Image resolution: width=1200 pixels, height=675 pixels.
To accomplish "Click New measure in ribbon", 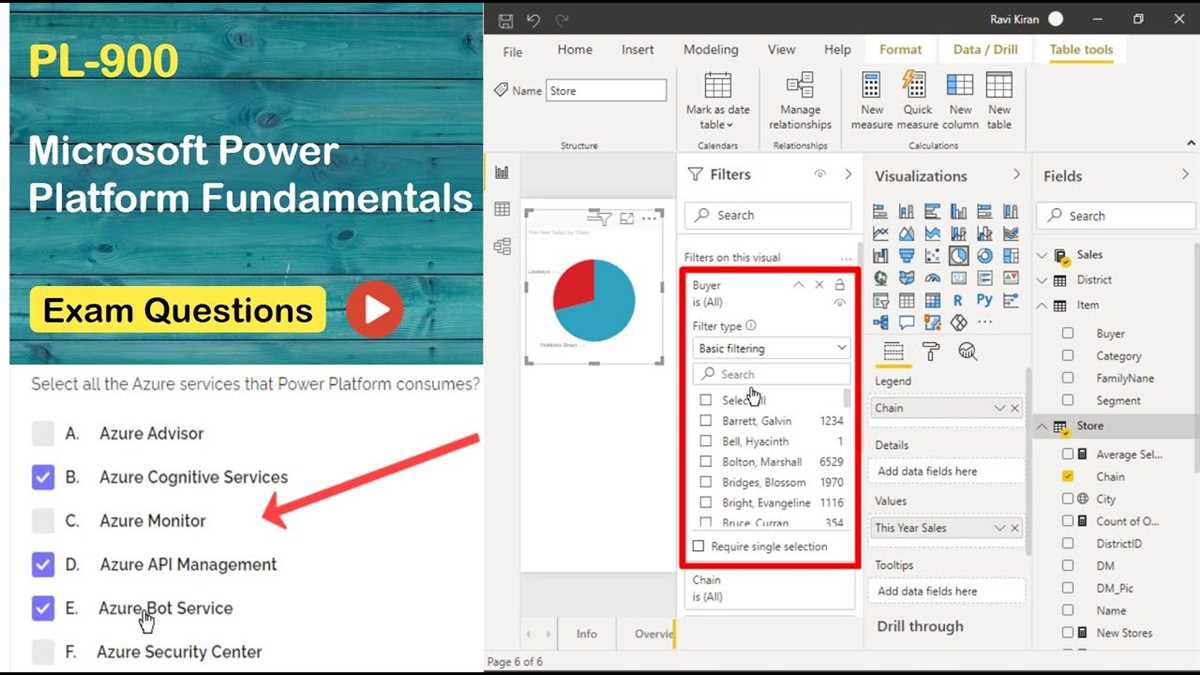I will (872, 101).
